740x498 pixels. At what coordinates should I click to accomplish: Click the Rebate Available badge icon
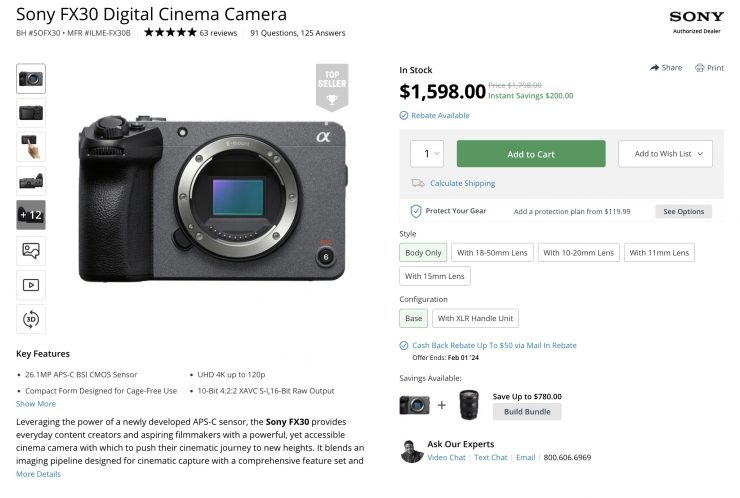[404, 116]
